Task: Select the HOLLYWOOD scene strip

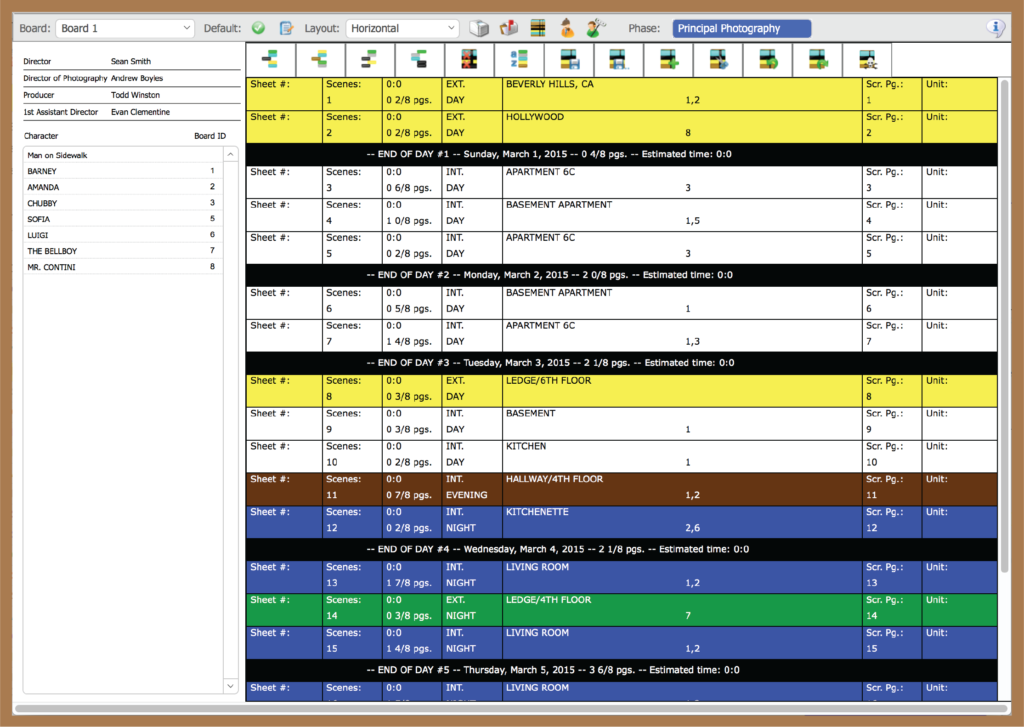Action: (622, 127)
